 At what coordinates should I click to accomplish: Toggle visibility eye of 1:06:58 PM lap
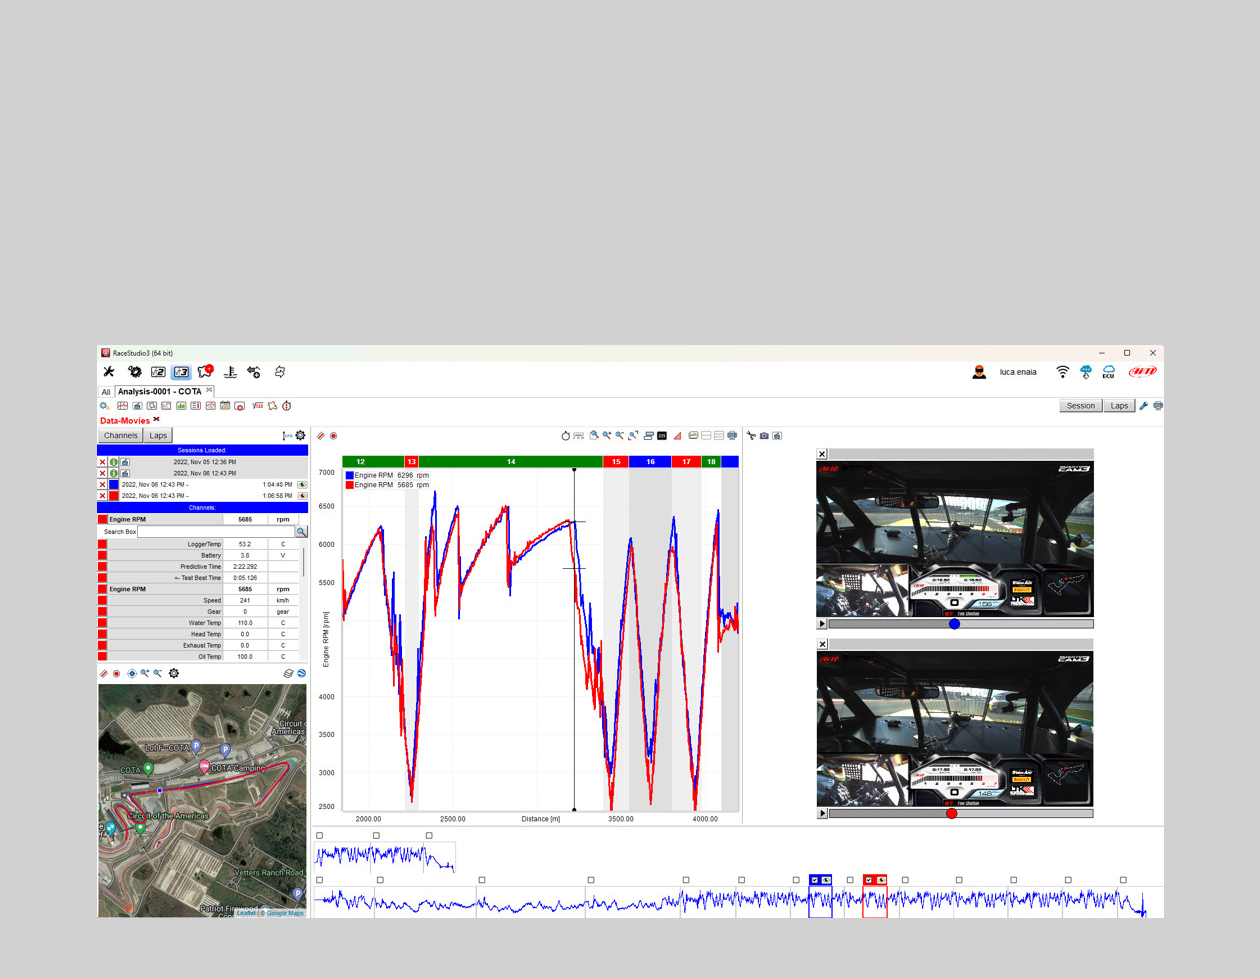tap(302, 496)
